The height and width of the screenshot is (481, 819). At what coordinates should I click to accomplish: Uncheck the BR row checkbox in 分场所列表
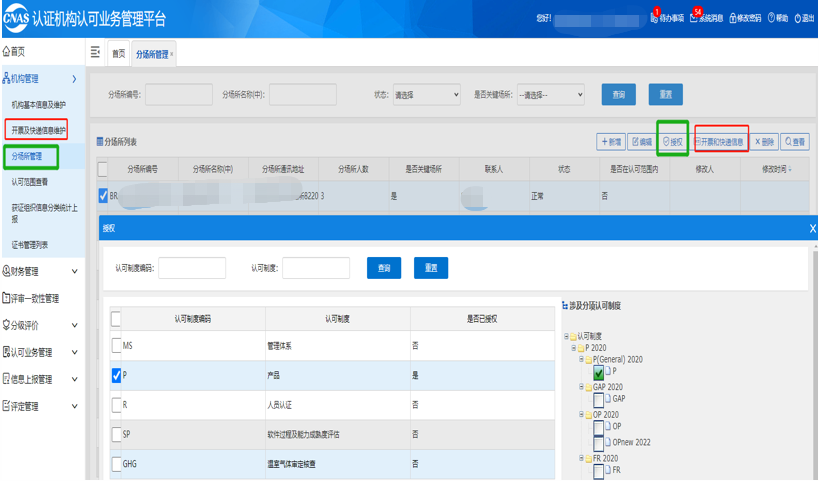tap(103, 196)
